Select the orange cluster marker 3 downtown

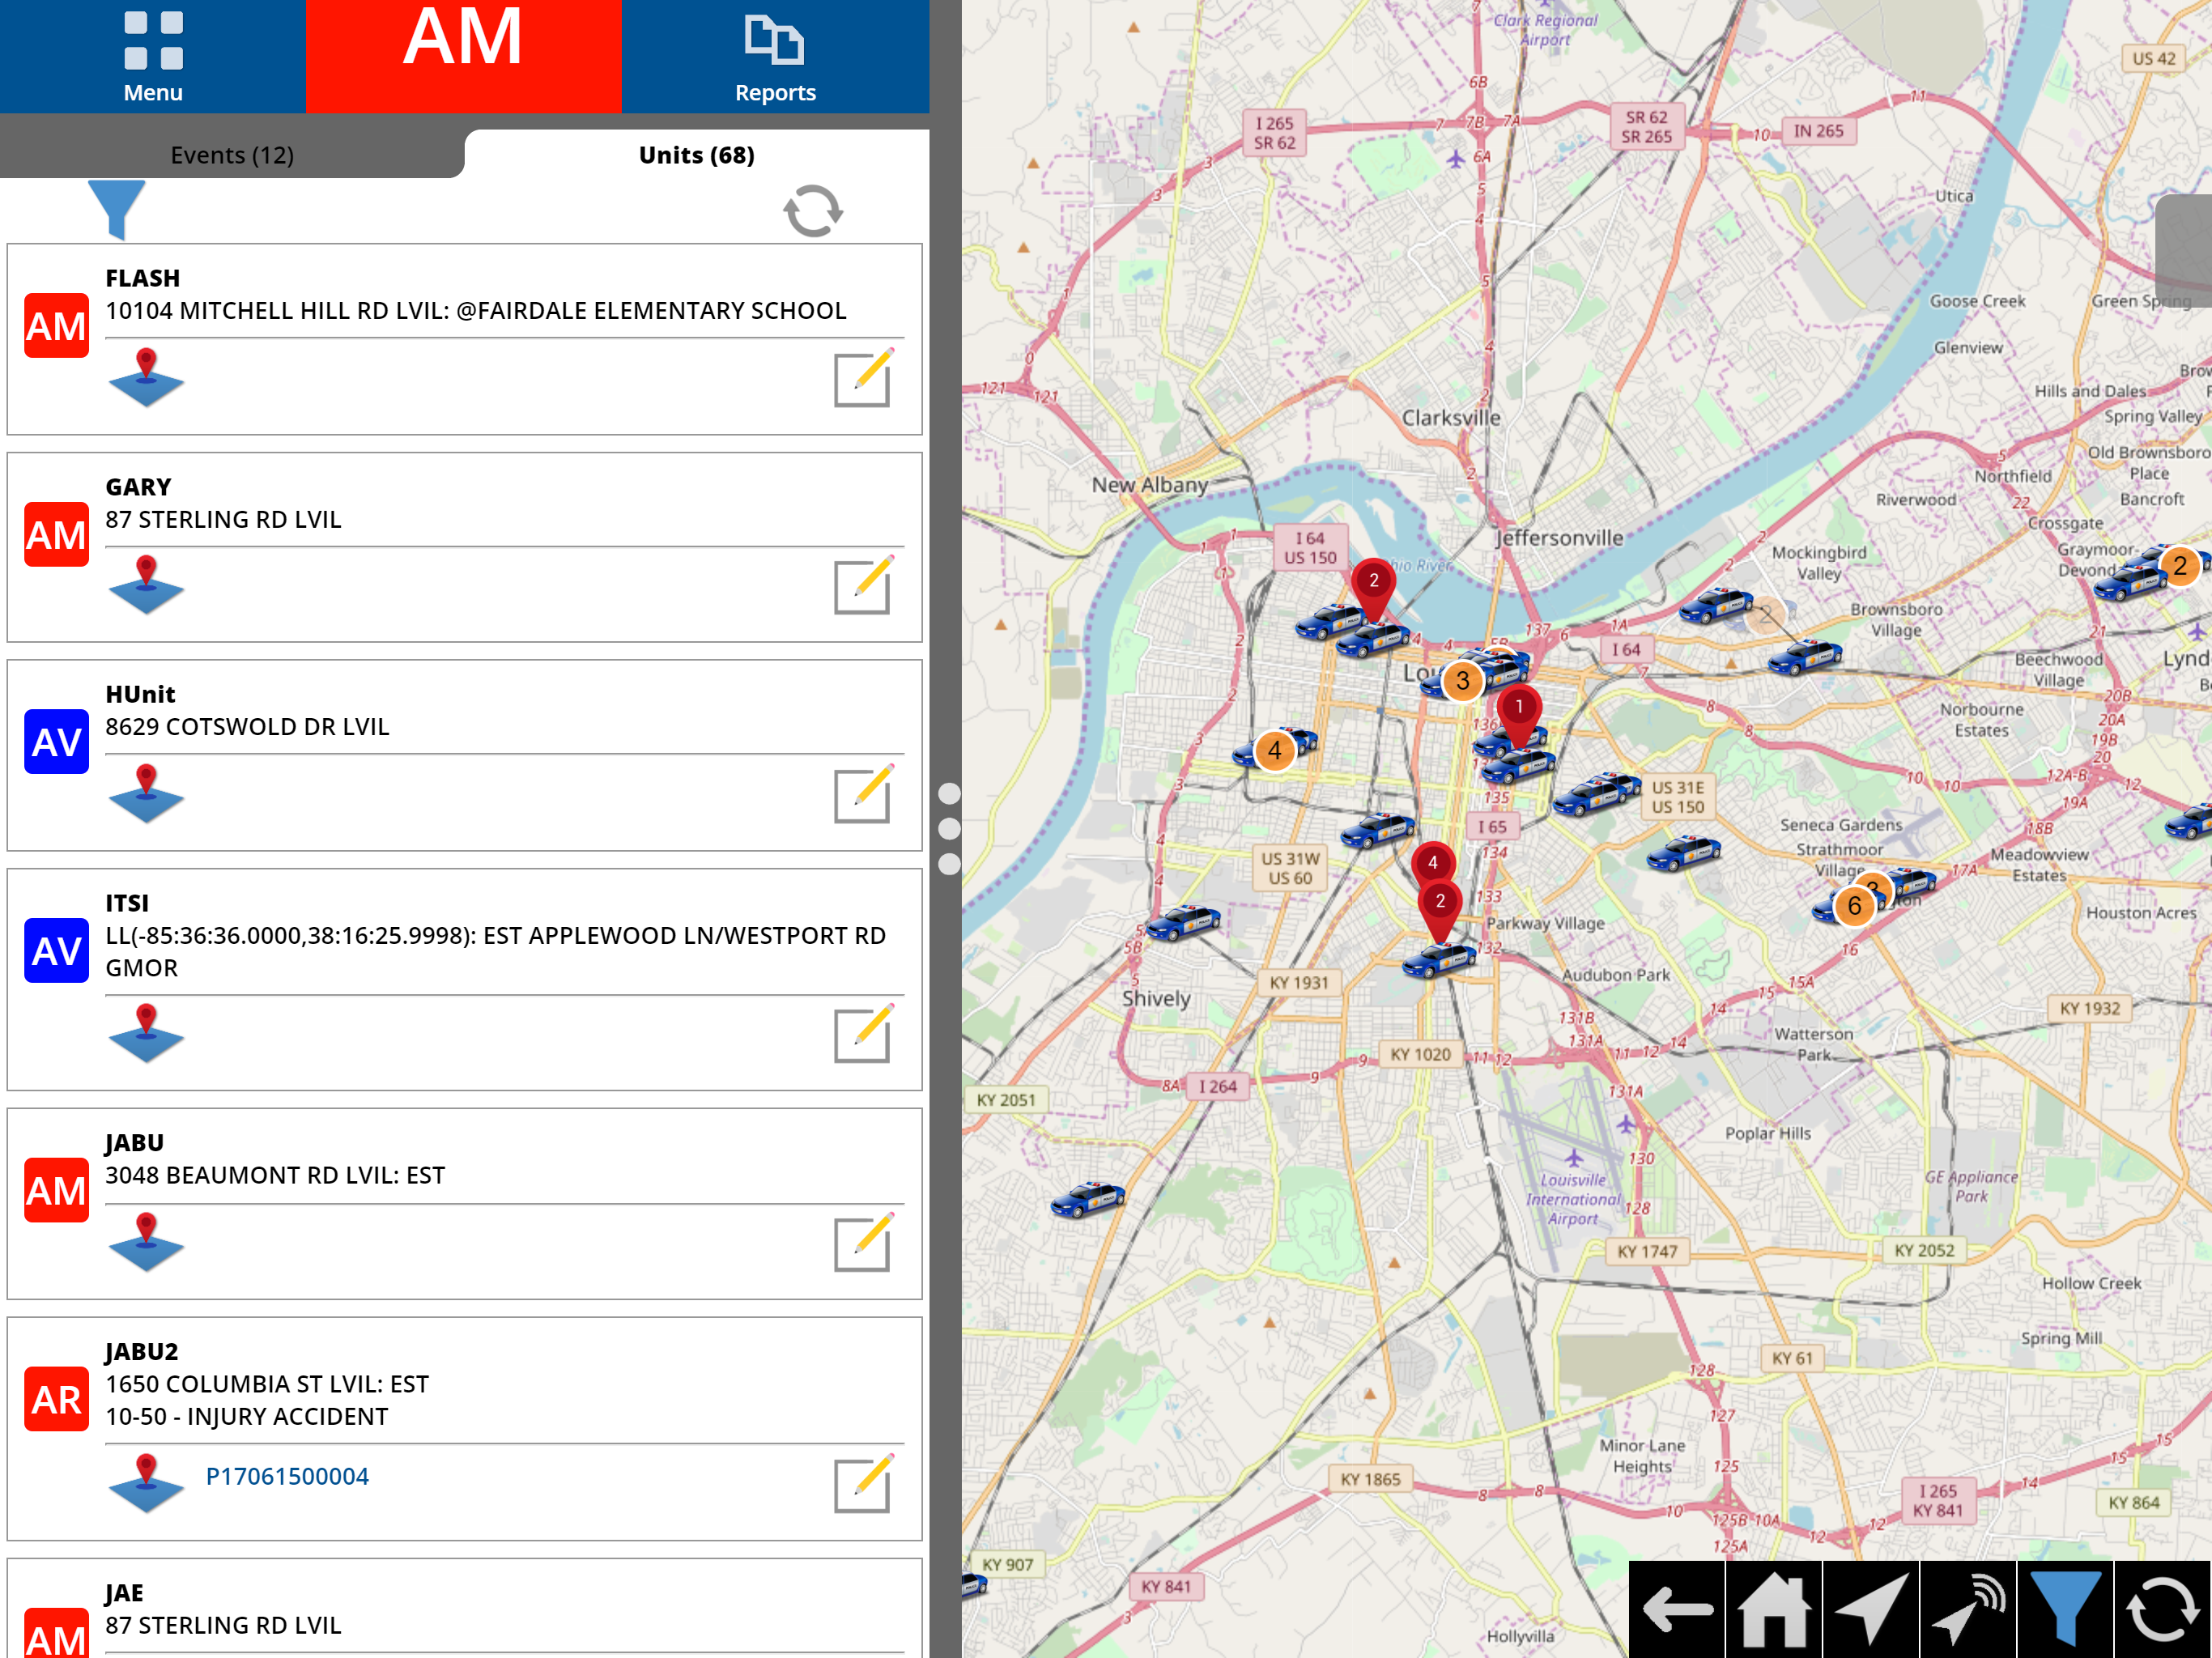pyautogui.click(x=1462, y=681)
